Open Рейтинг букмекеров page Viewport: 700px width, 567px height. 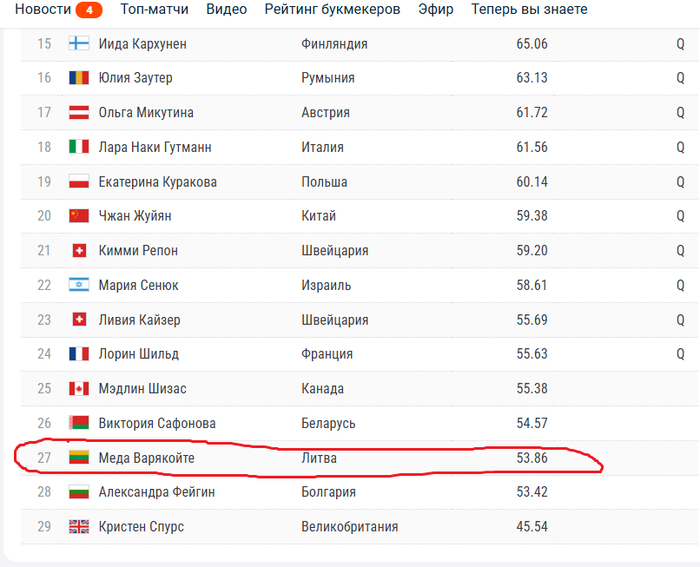(332, 9)
